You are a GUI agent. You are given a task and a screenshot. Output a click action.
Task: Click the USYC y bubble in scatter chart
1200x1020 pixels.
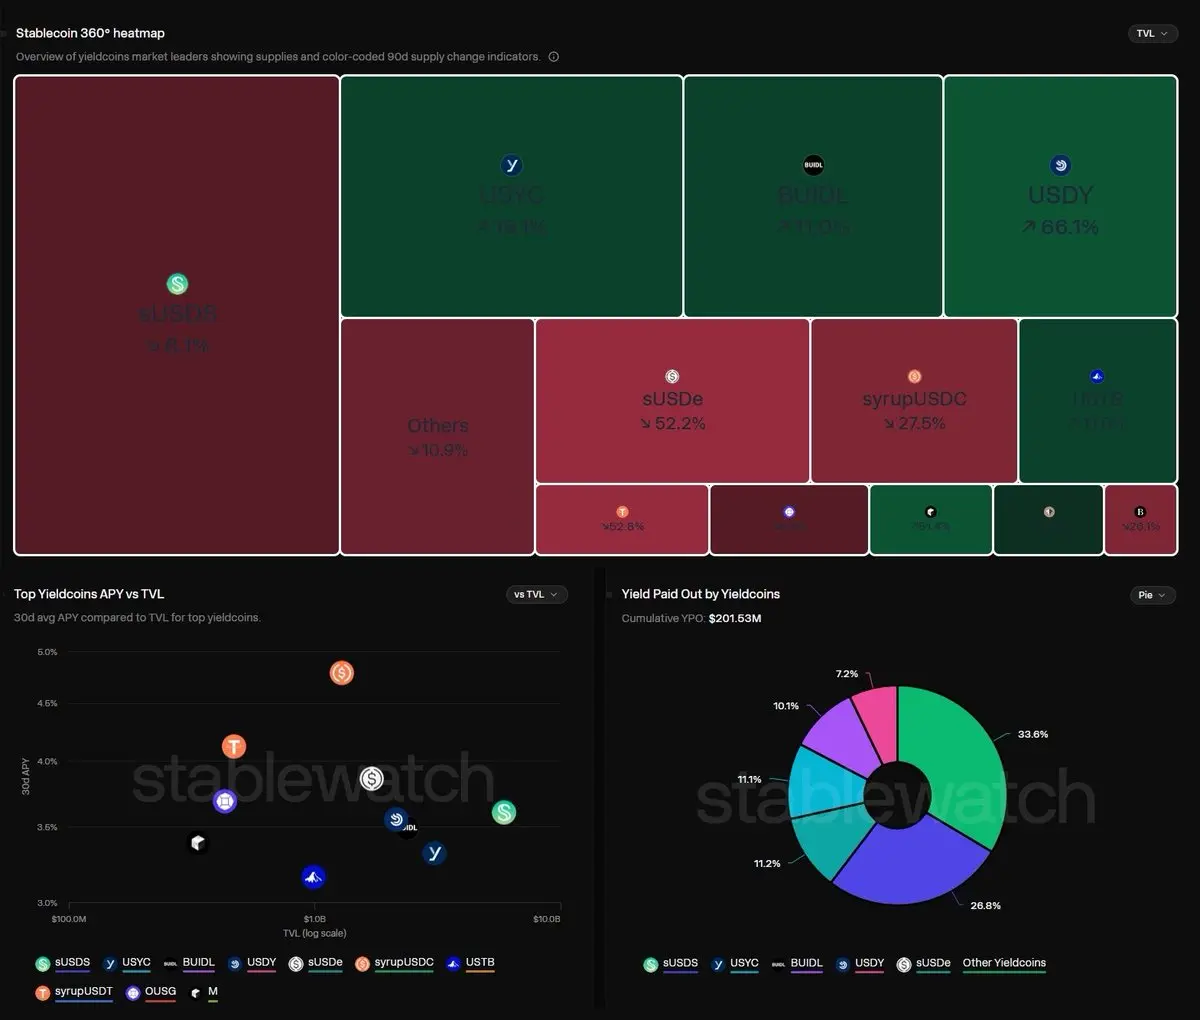pyautogui.click(x=433, y=853)
